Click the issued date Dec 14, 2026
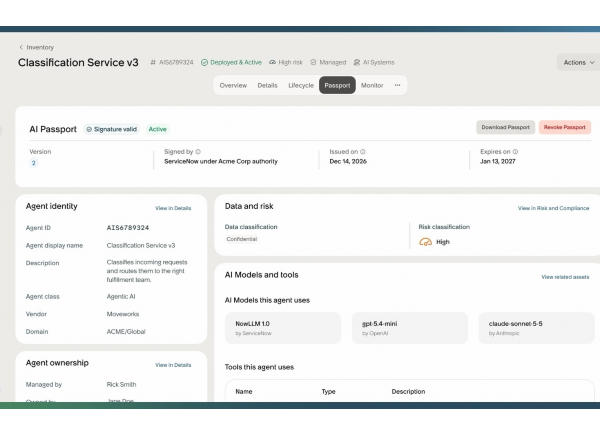600x433 pixels. [348, 161]
